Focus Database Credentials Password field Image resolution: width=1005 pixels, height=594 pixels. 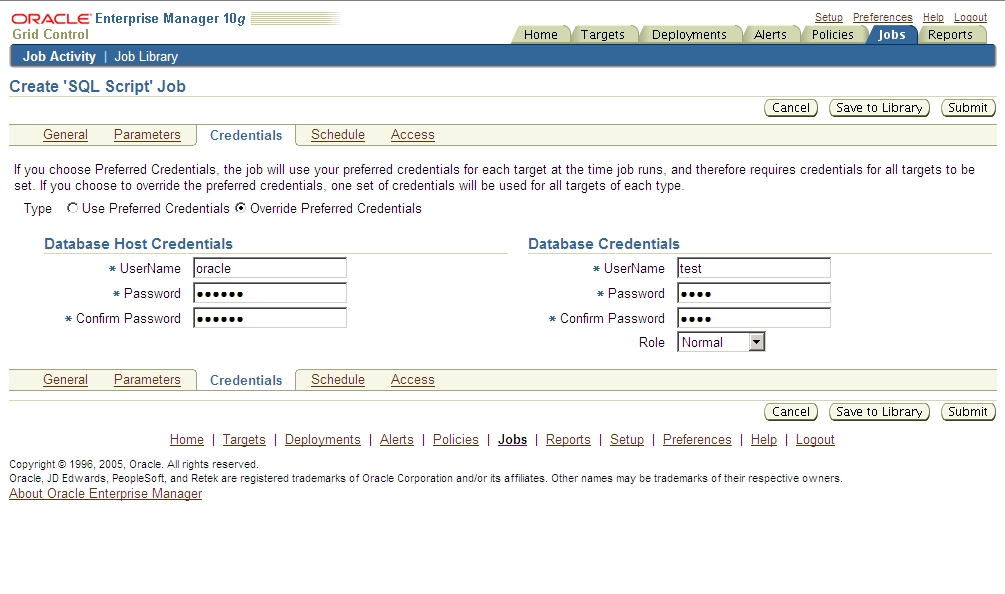pos(754,293)
